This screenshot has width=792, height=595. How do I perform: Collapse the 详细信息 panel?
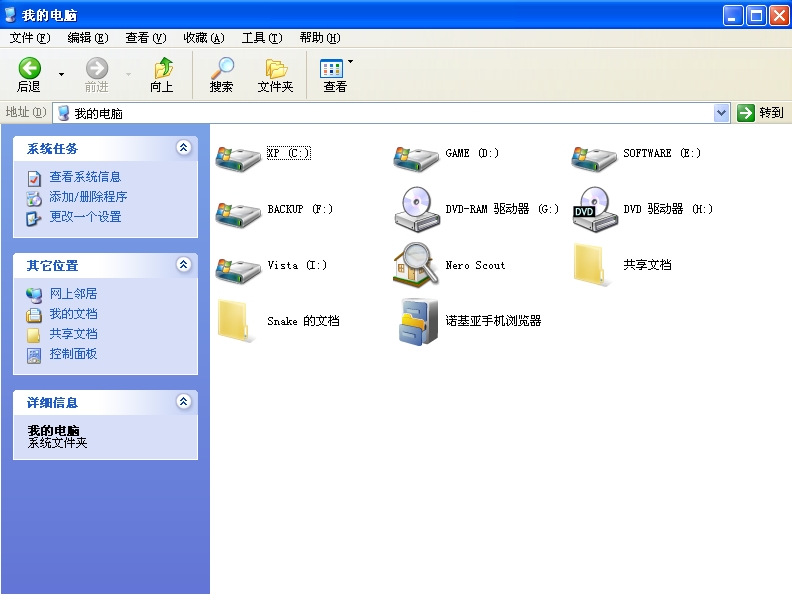point(183,402)
